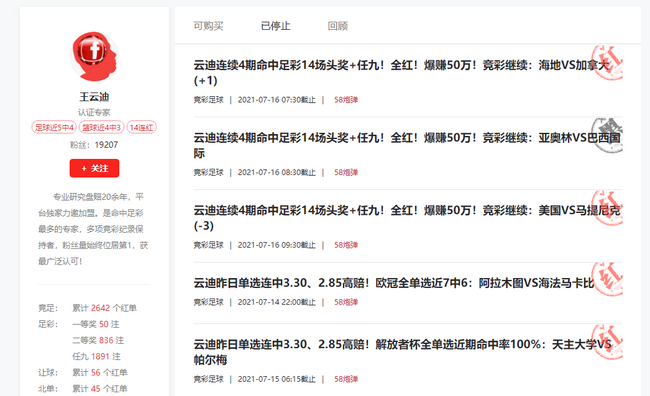The image size is (650, 396).
Task: Click the 任九 1891 注 line
Action: coord(97,357)
